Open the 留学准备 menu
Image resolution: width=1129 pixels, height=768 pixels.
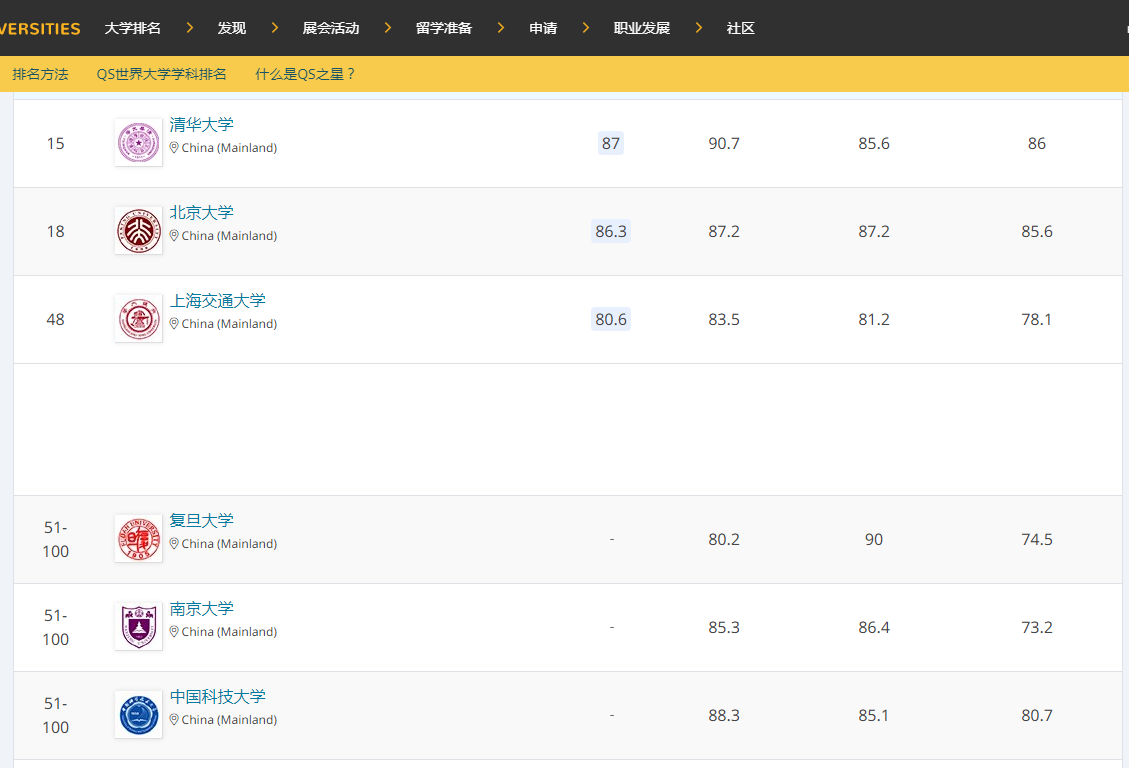coord(444,28)
